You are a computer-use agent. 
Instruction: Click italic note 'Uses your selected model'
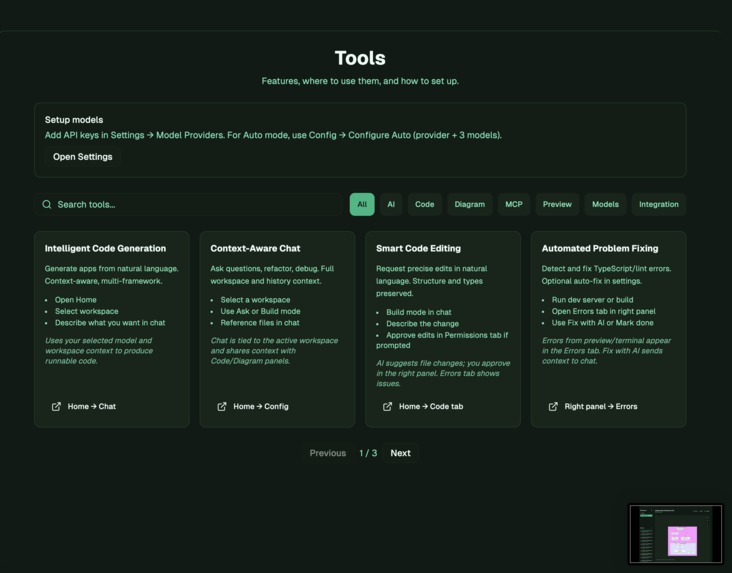(99, 351)
